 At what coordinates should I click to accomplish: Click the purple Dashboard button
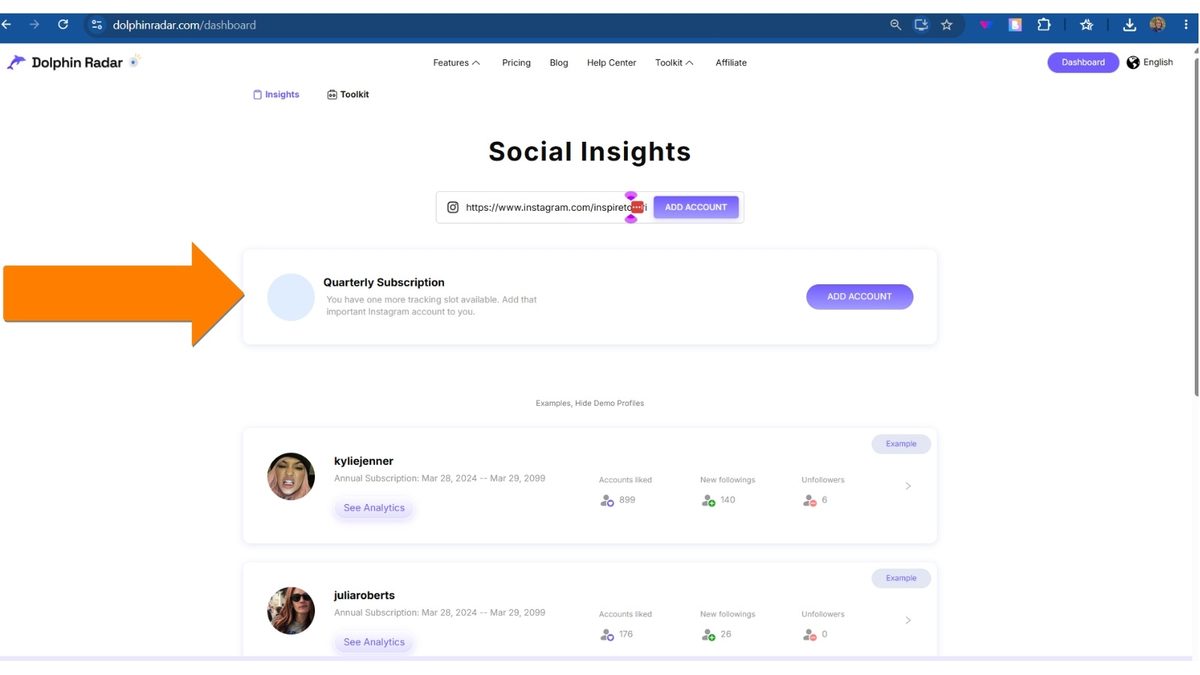(x=1083, y=62)
